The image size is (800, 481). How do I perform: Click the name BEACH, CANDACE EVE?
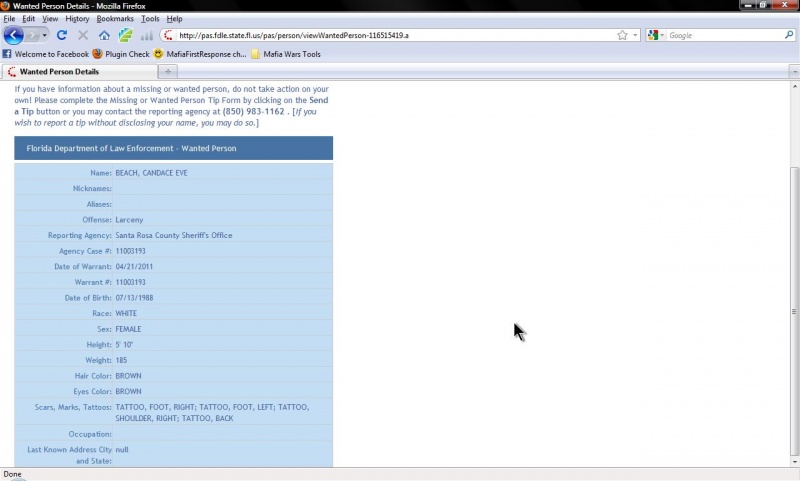point(152,173)
